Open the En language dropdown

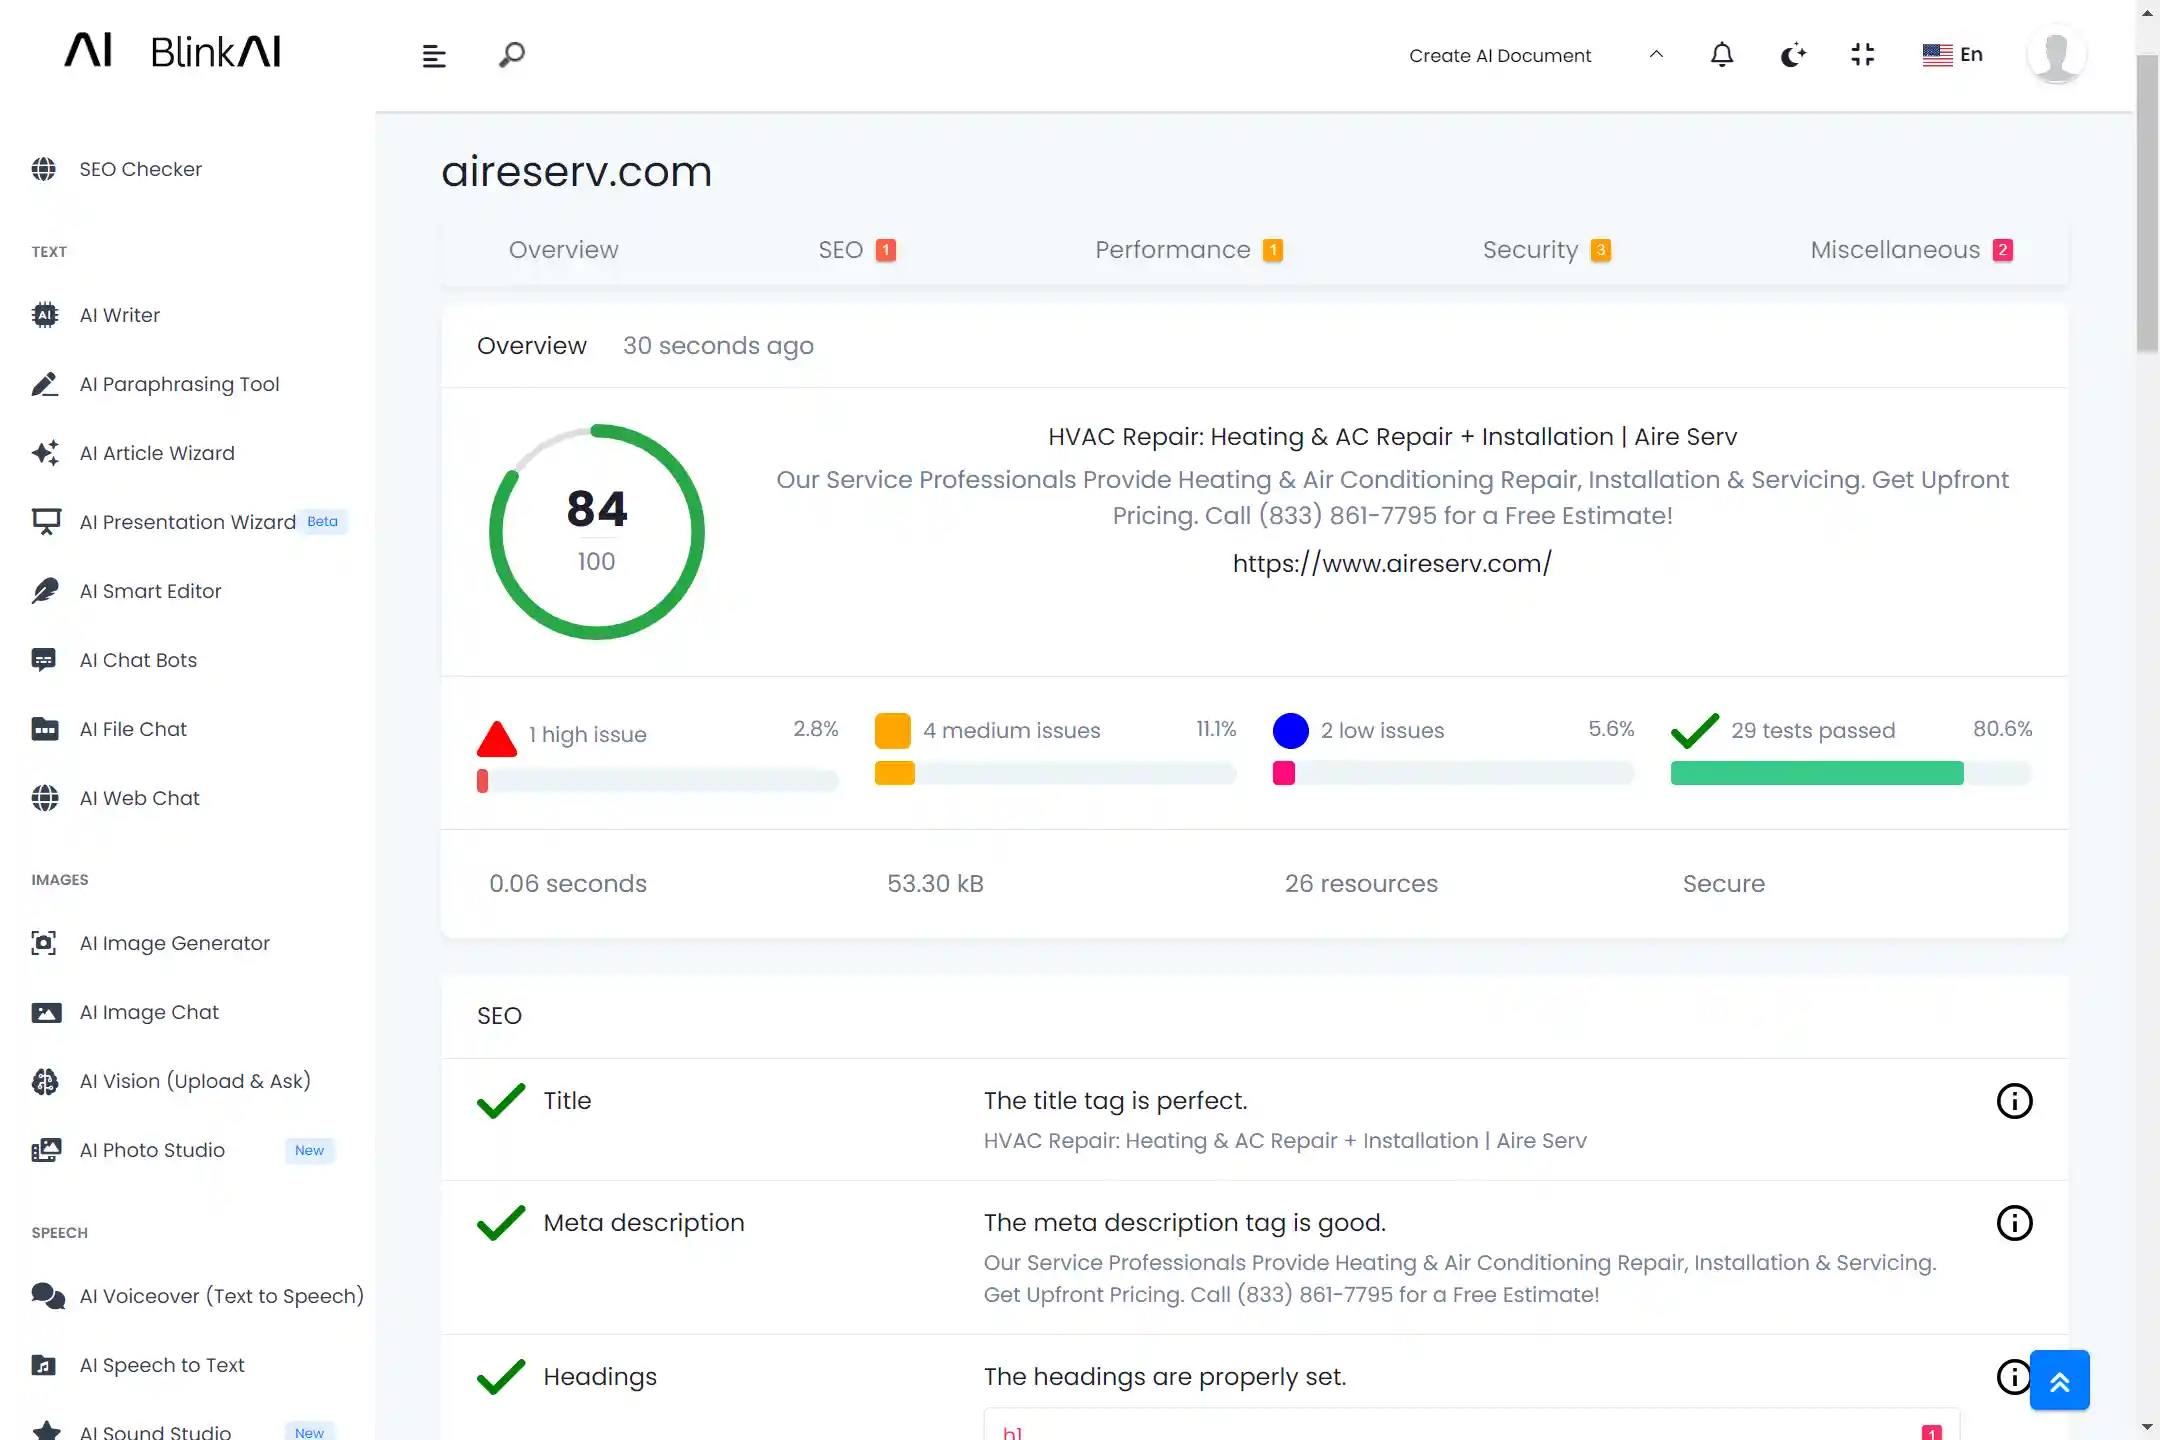[x=1952, y=54]
